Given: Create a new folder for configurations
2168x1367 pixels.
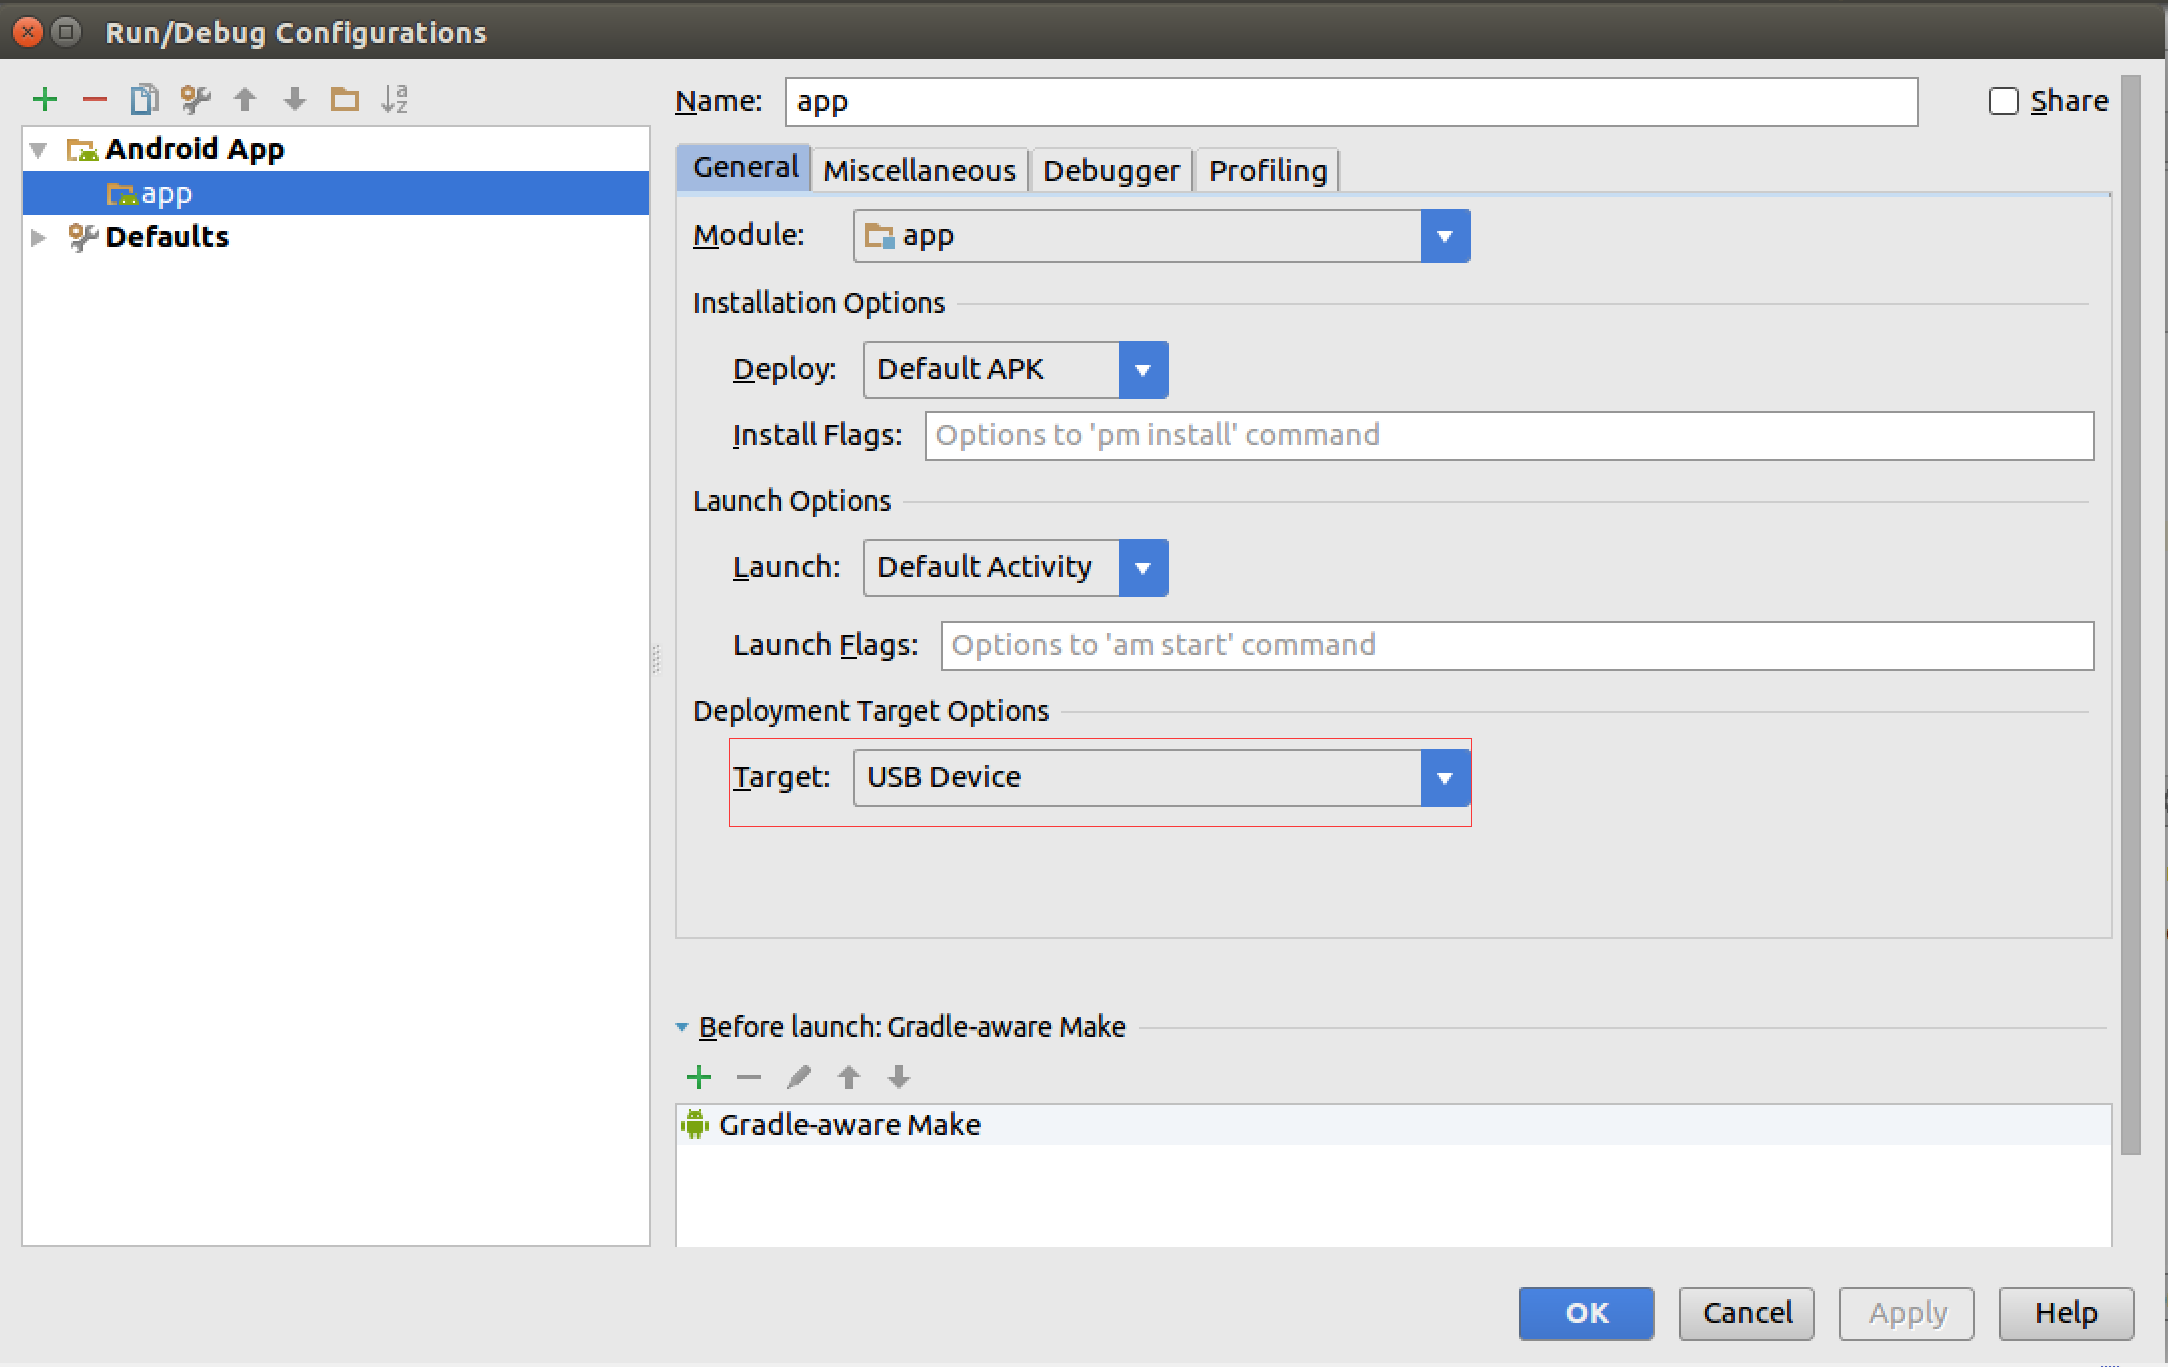Looking at the screenshot, I should click(345, 99).
